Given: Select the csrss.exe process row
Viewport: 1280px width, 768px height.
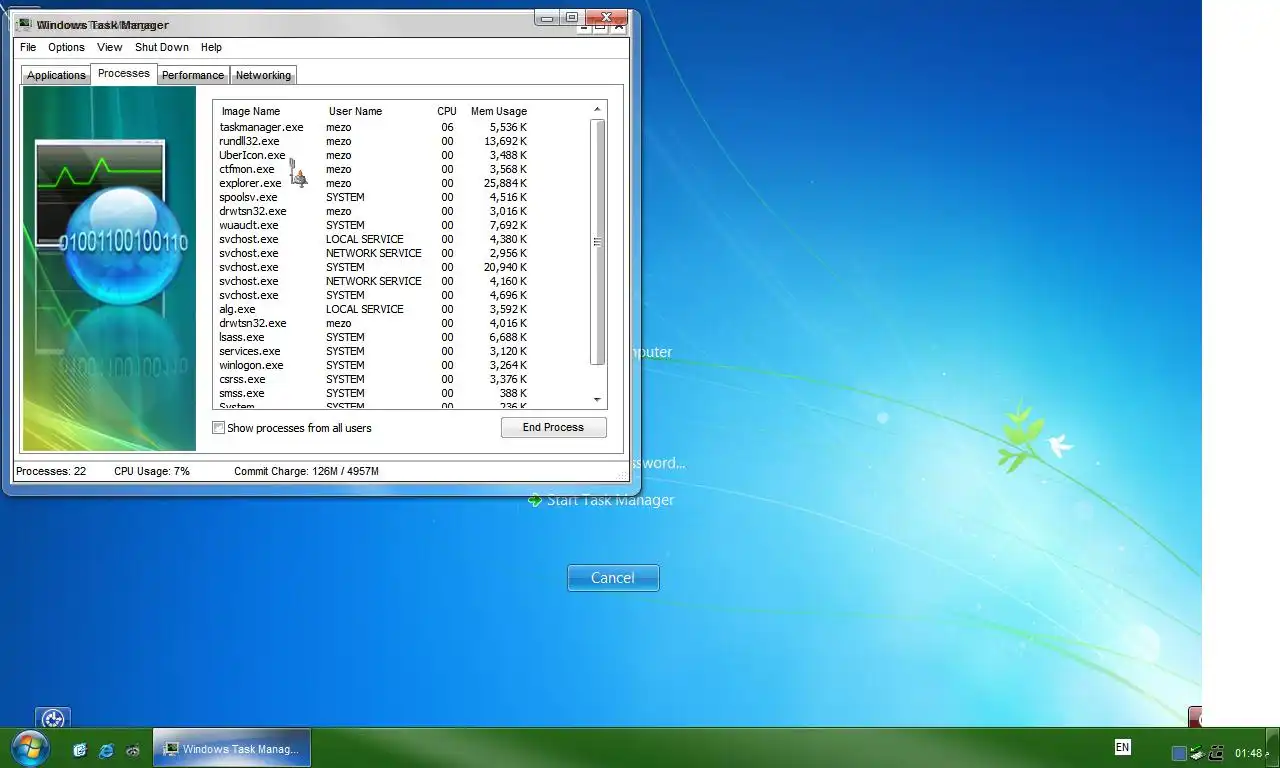Looking at the screenshot, I should coord(373,379).
